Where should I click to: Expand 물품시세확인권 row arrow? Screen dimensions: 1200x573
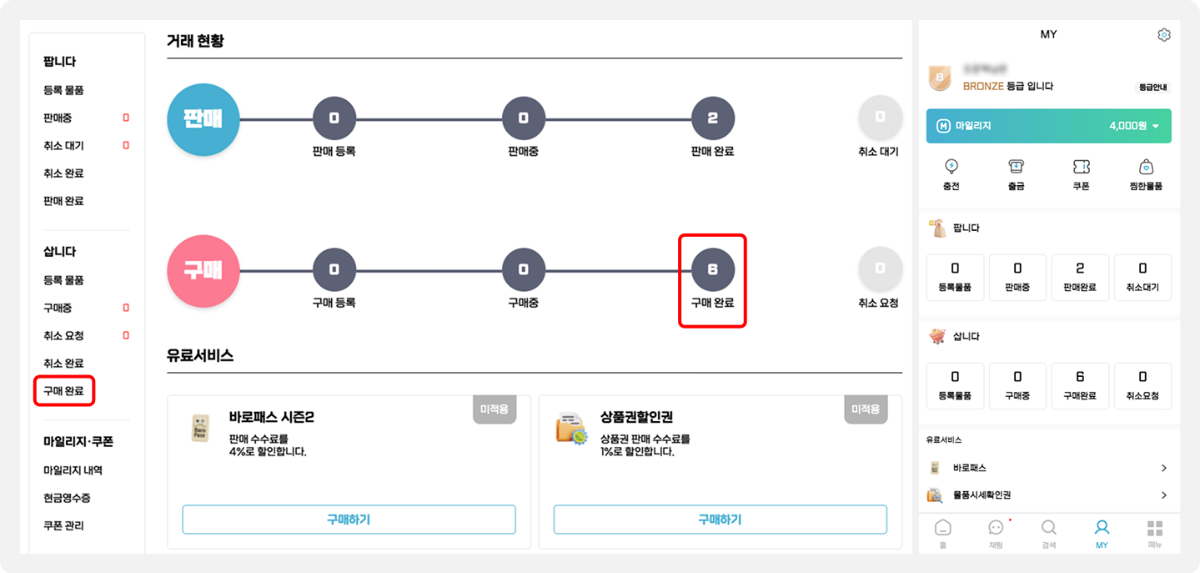[1163, 495]
